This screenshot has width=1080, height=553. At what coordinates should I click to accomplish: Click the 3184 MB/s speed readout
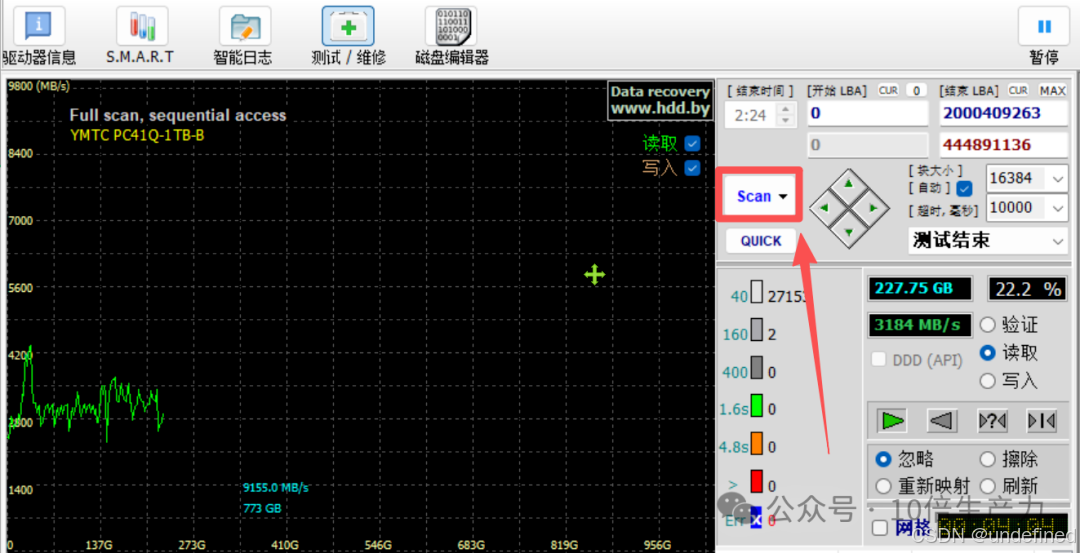920,324
